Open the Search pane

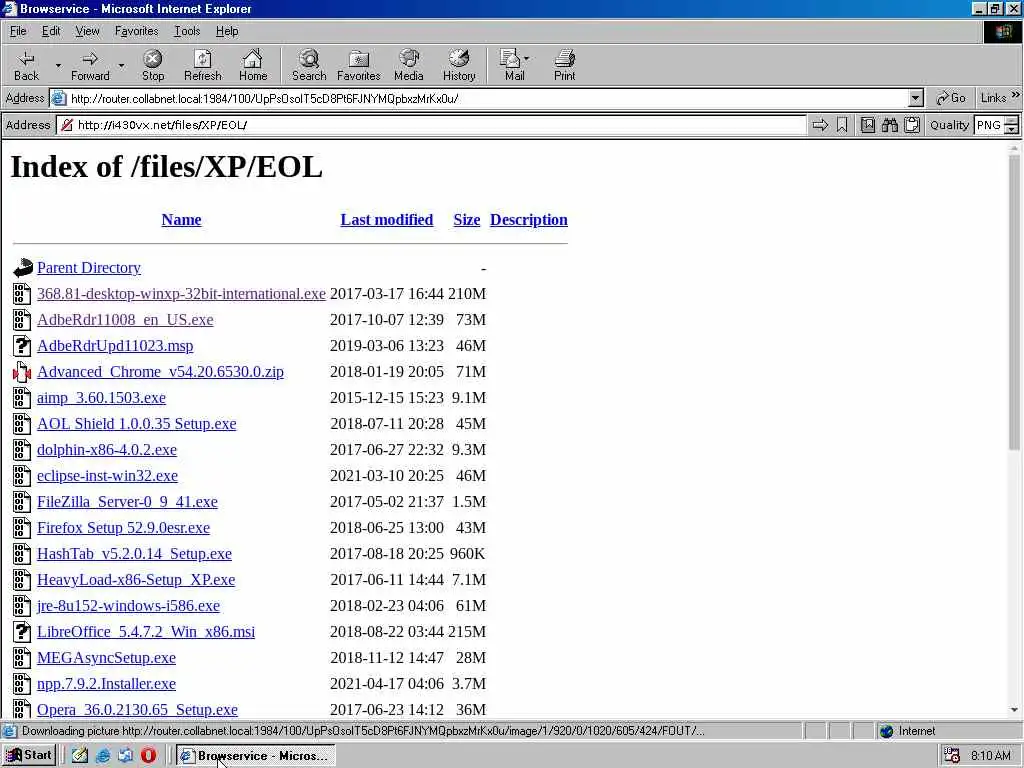(309, 65)
